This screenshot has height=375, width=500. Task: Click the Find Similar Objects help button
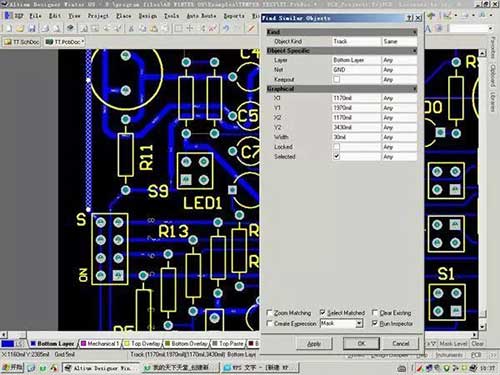pos(409,18)
